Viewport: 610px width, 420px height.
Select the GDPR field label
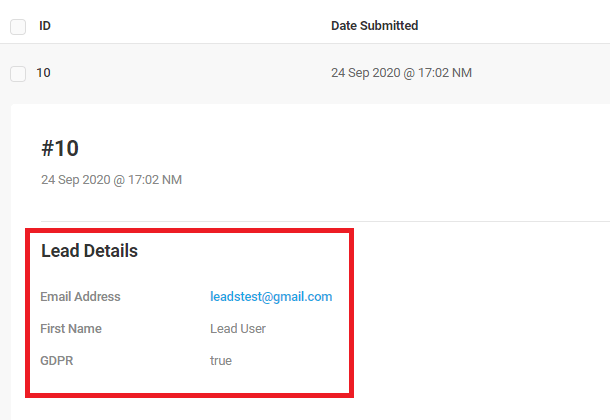pos(57,360)
